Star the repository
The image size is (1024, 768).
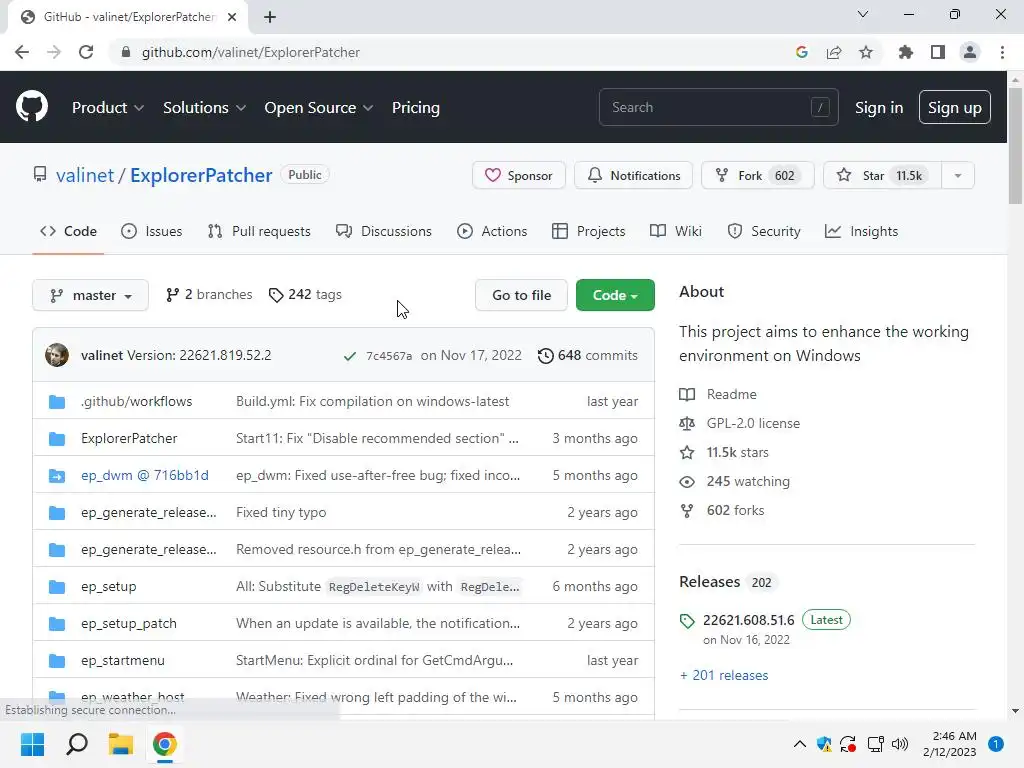(x=882, y=175)
